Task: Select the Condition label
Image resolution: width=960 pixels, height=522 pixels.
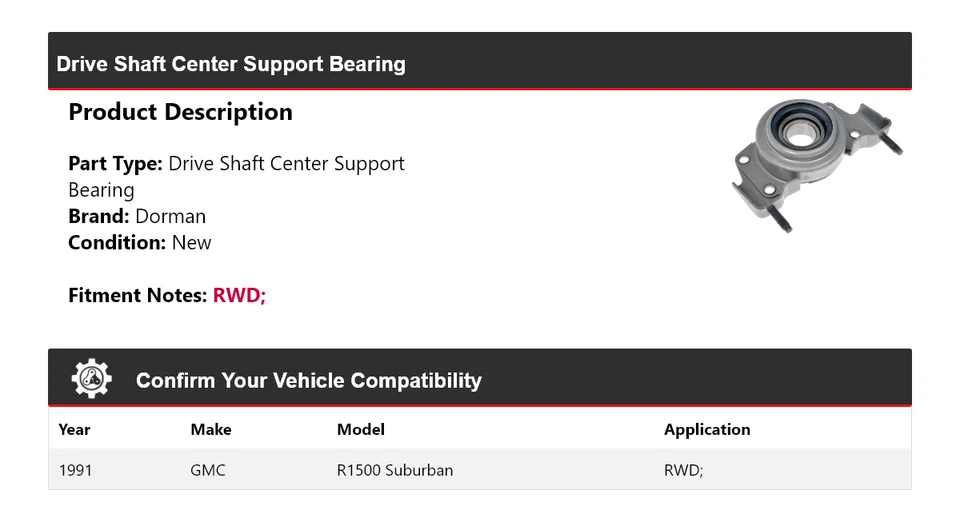Action: click(x=117, y=242)
